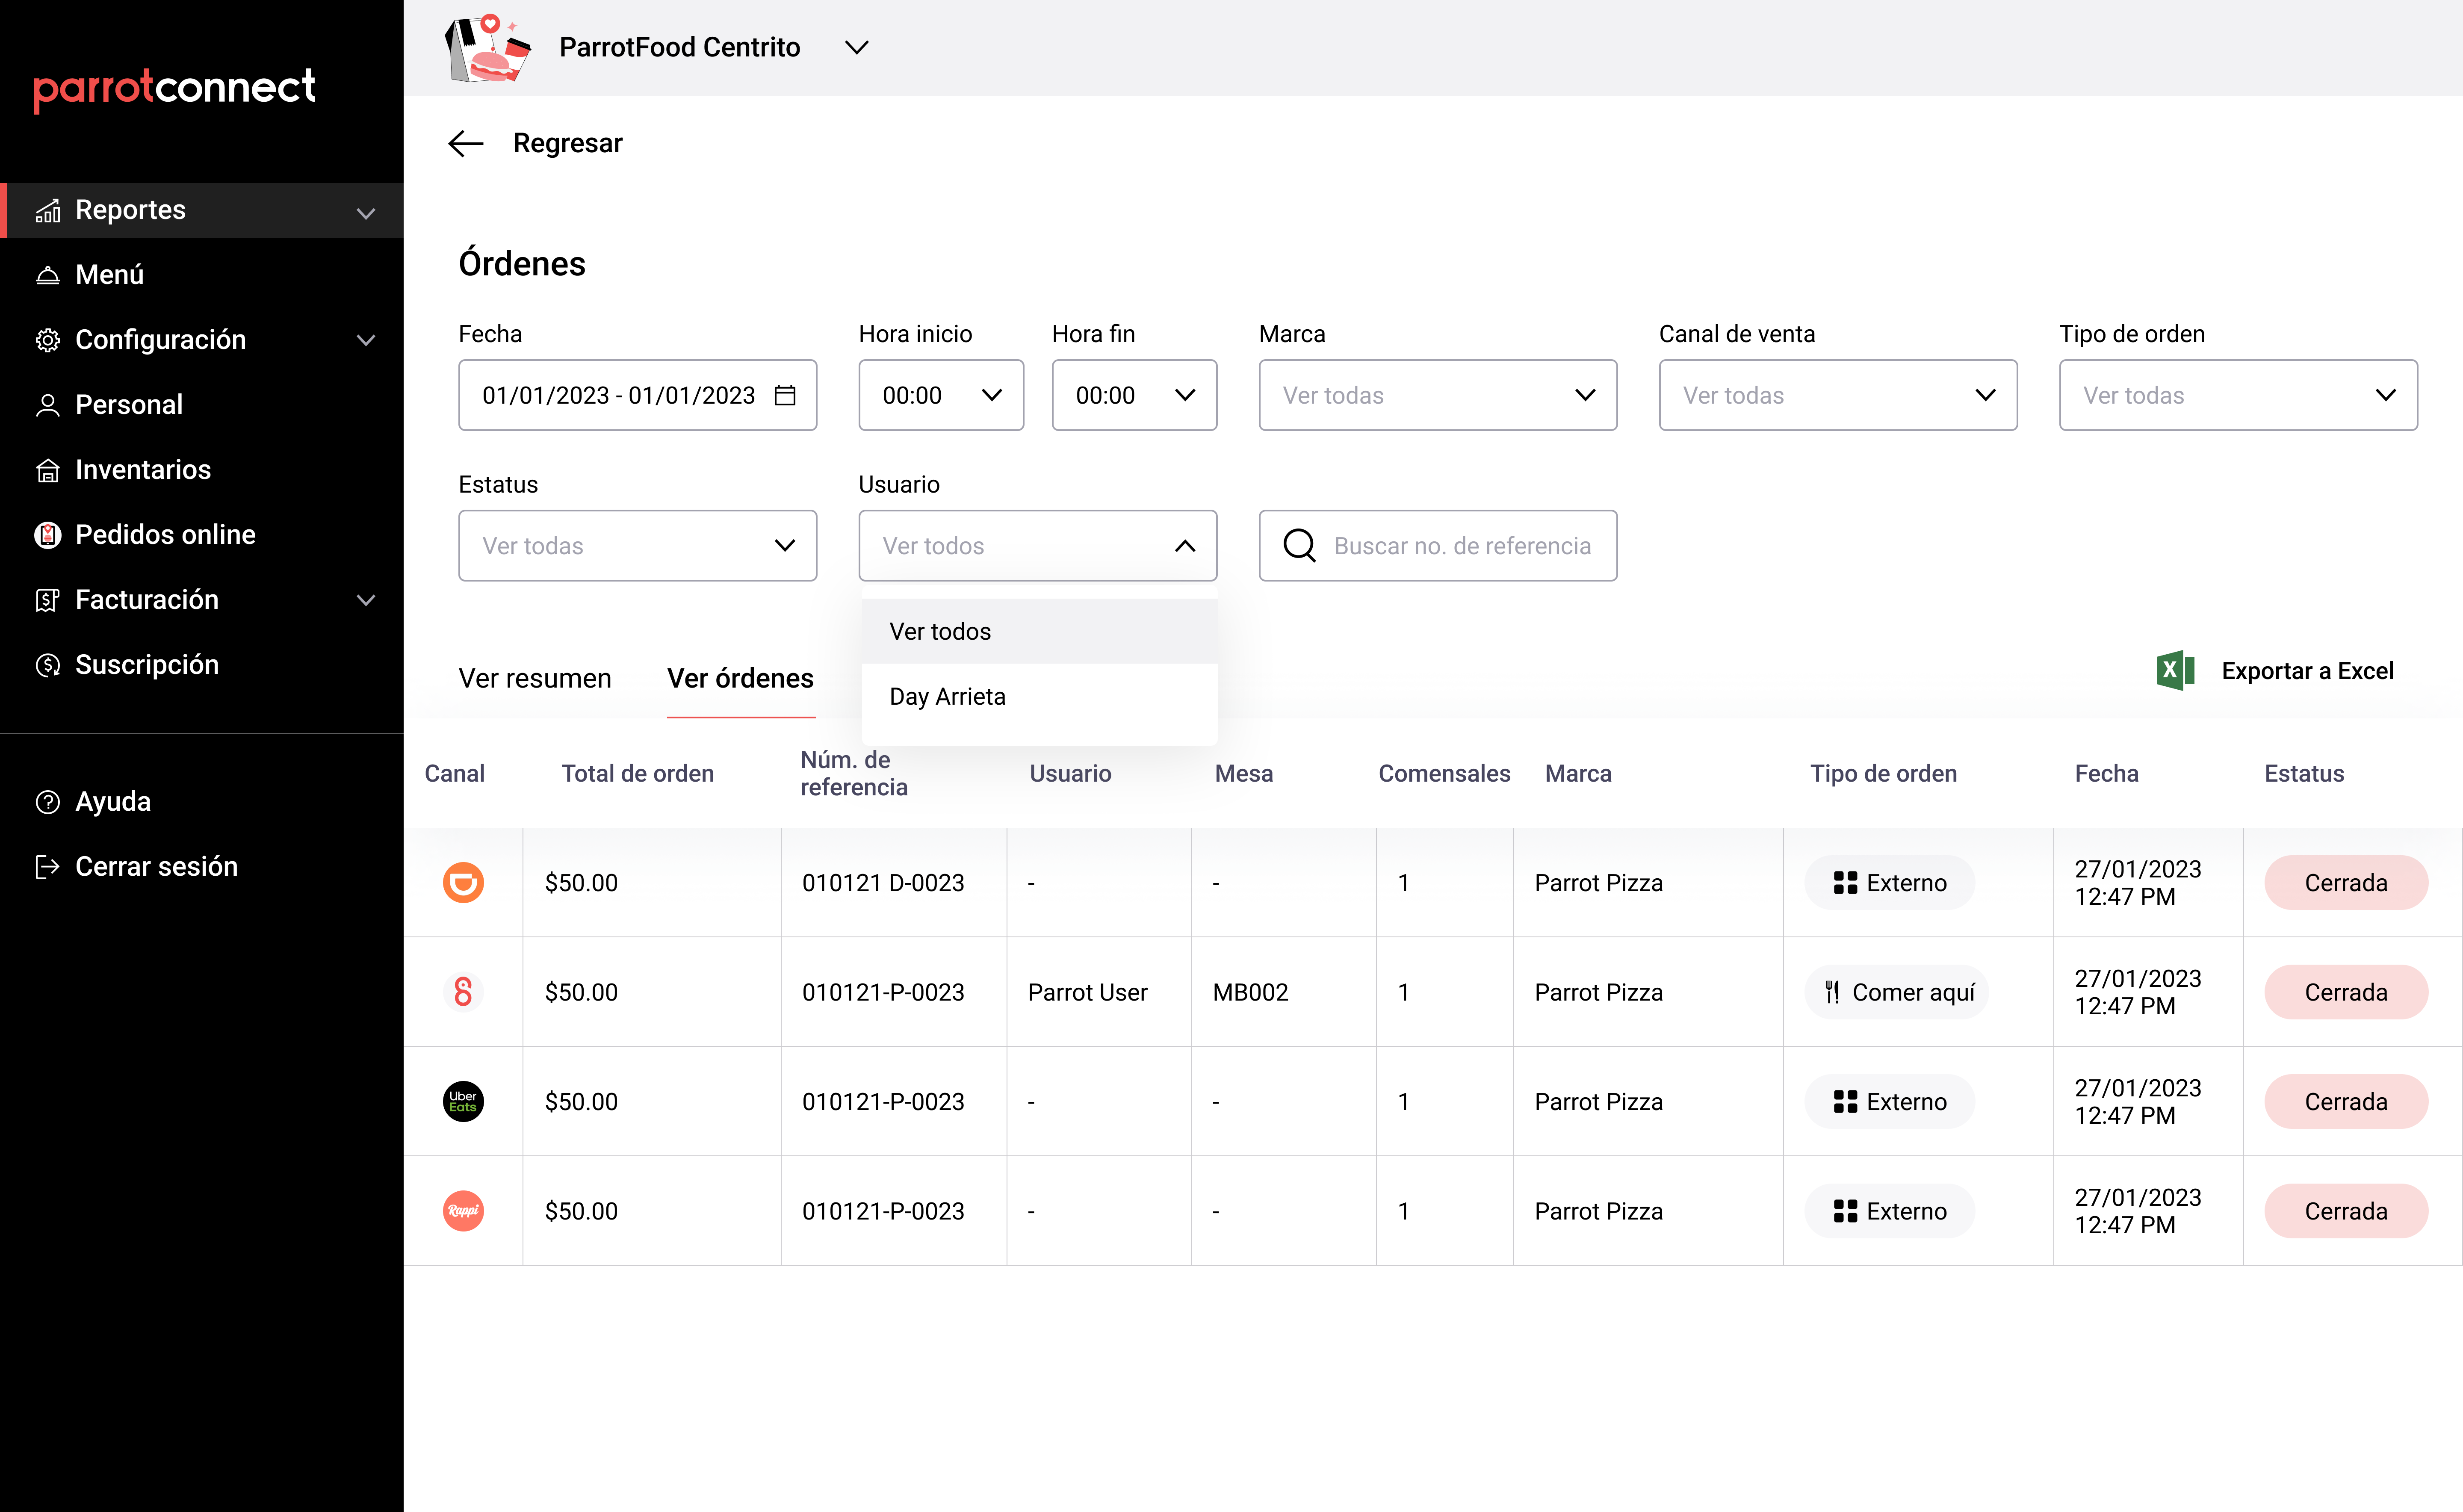This screenshot has width=2463, height=1512.
Task: Click the Uber Eats channel icon
Action: [463, 1102]
